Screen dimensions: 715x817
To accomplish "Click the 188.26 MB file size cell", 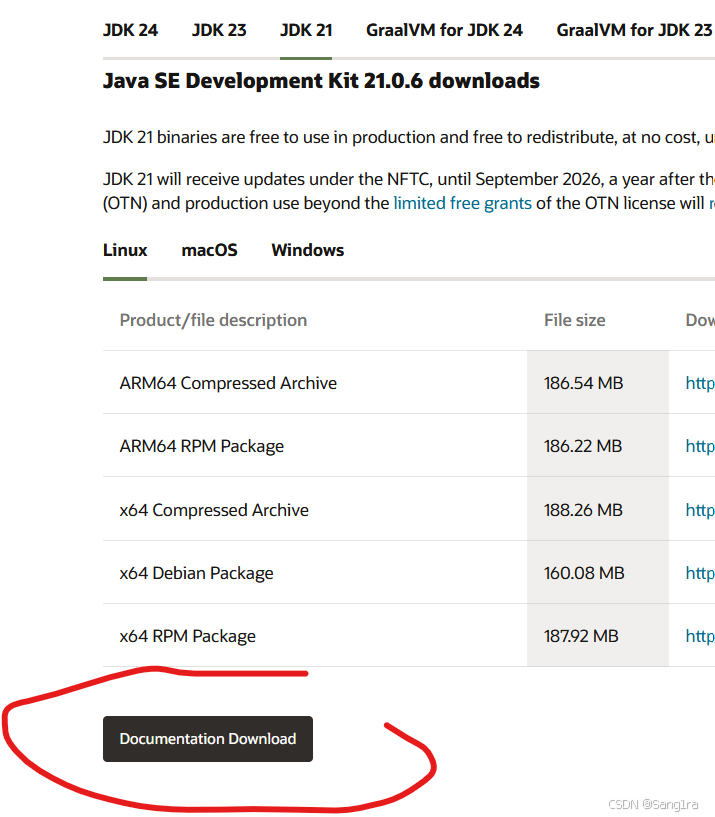I will (598, 510).
